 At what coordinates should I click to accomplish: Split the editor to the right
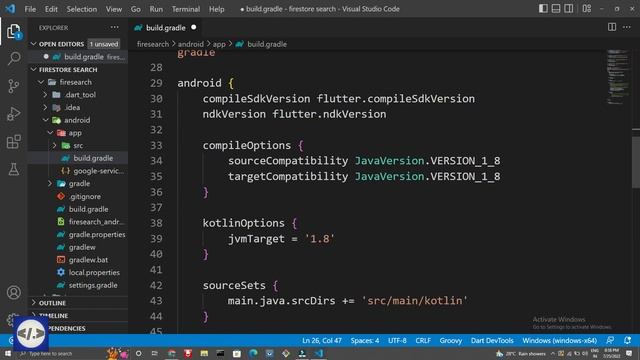pos(611,27)
